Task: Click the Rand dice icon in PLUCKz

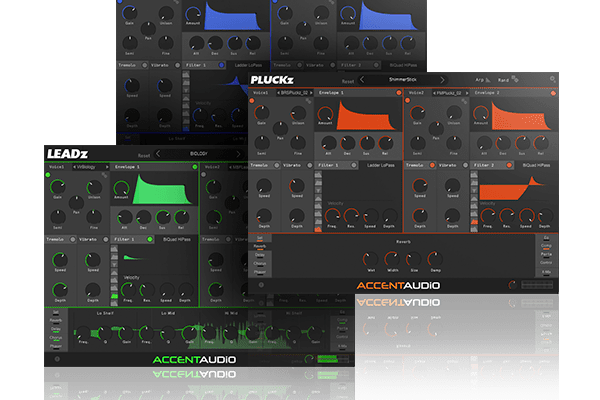Action: click(515, 79)
